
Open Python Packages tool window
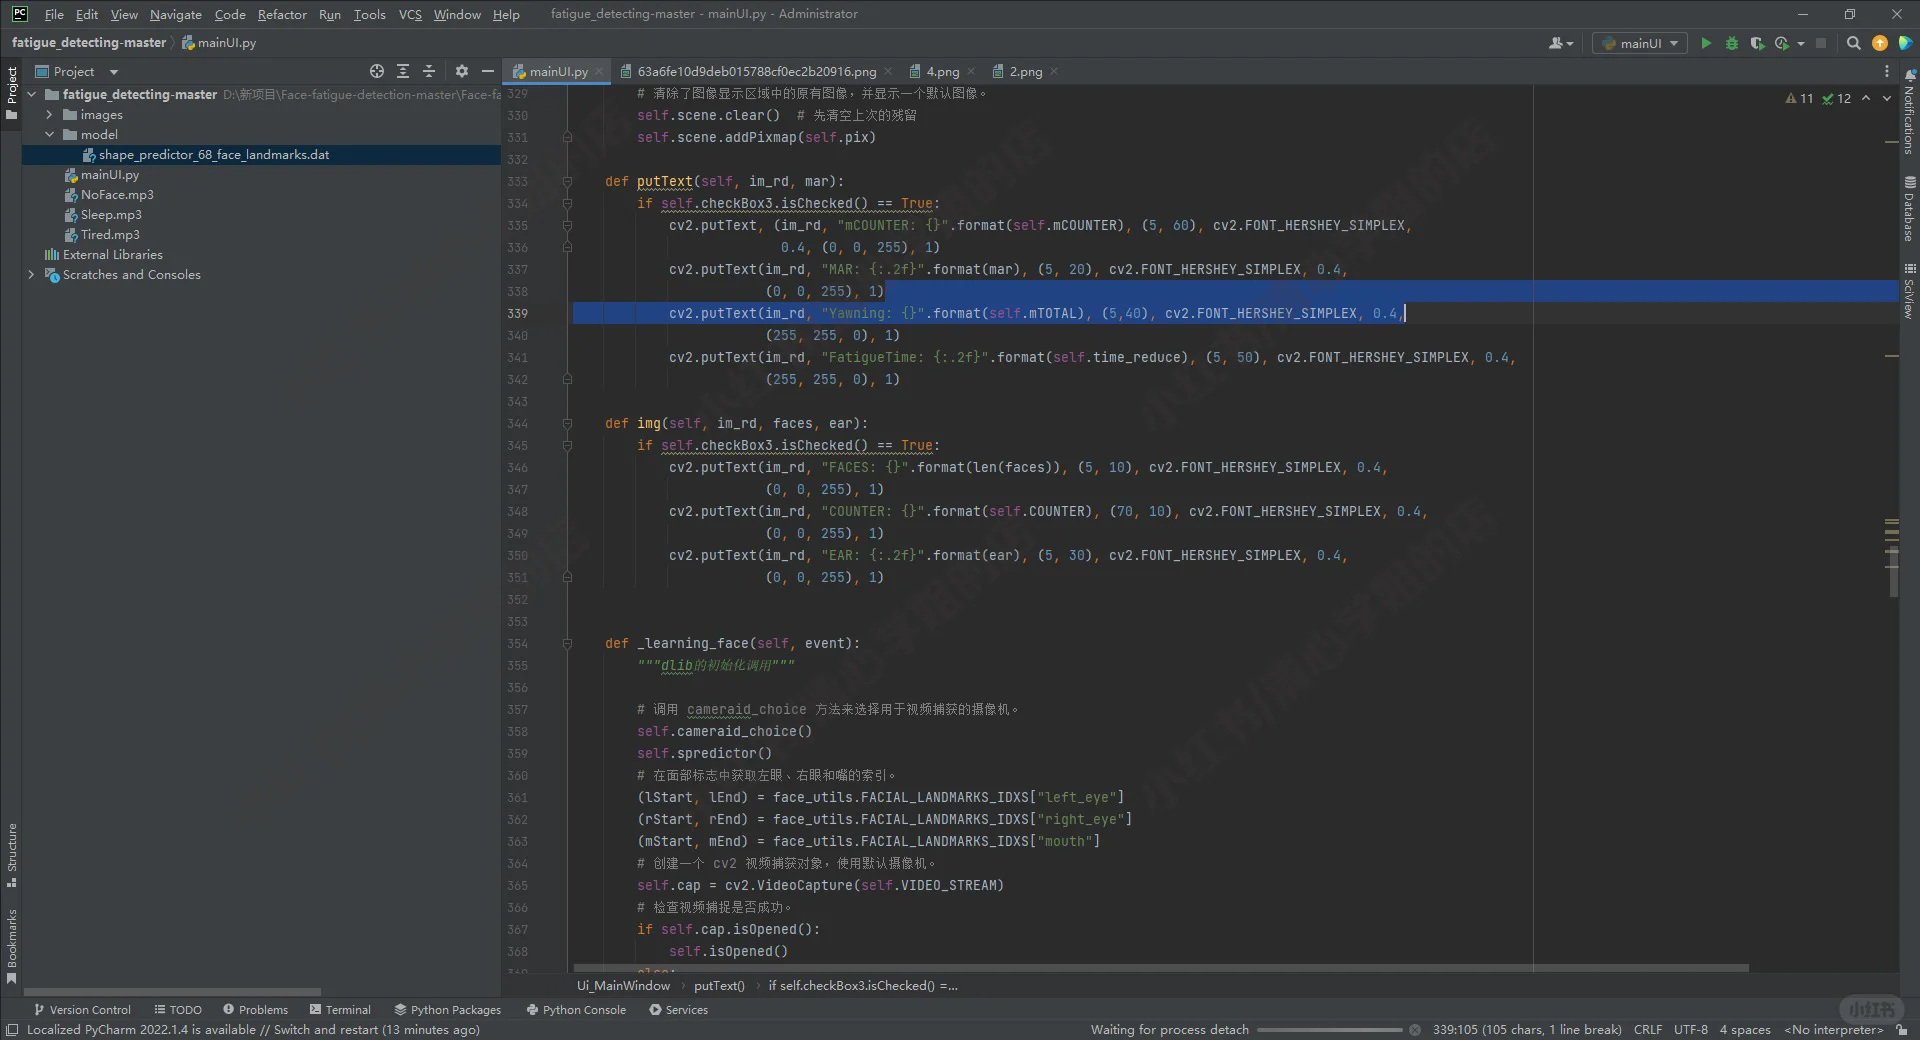click(448, 1009)
